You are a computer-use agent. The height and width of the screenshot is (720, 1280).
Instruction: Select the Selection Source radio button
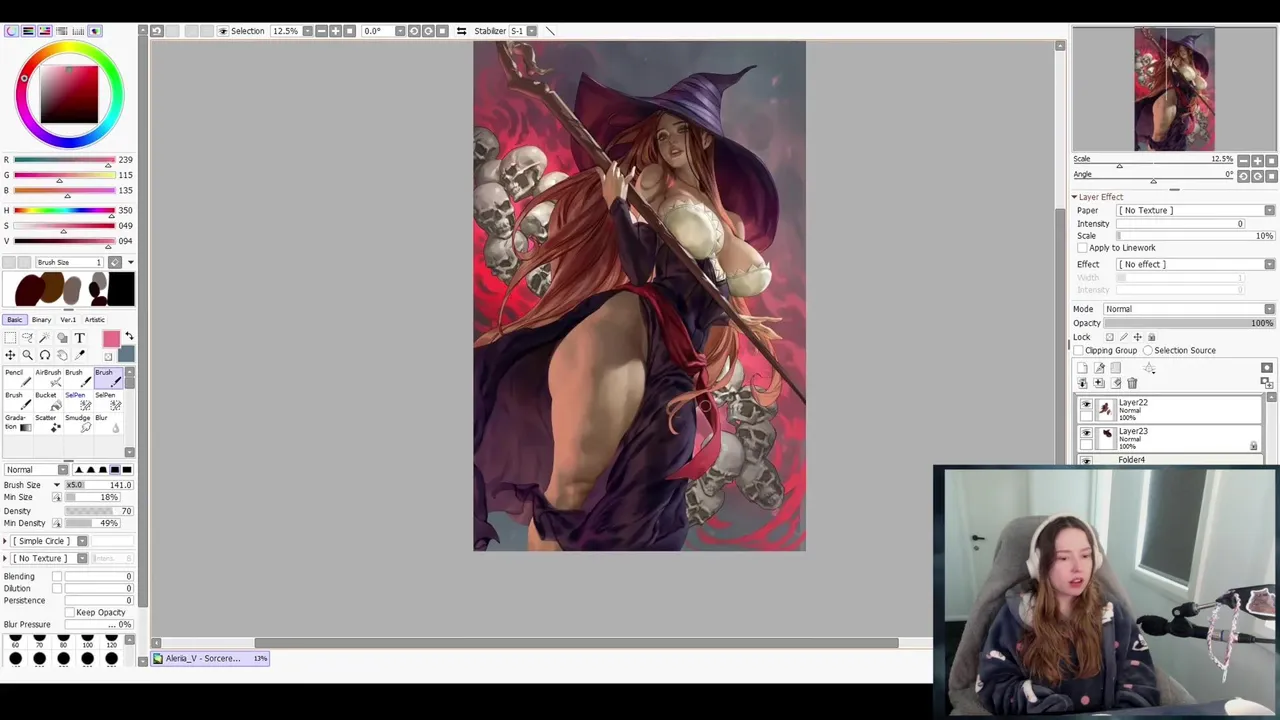point(1148,351)
